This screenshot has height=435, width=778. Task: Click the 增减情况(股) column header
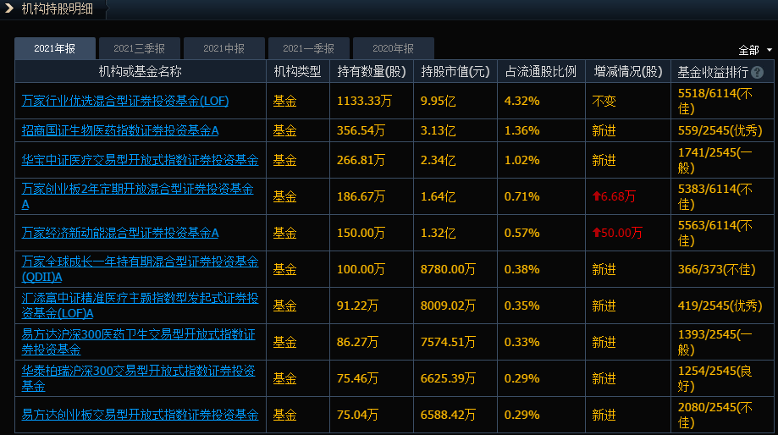[x=628, y=71]
